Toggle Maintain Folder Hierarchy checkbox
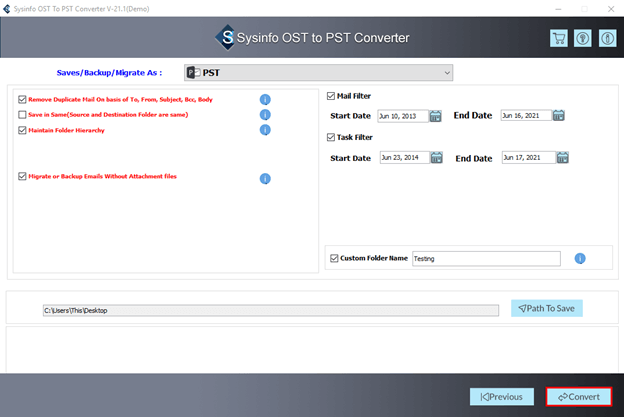The image size is (624, 420). click(22, 130)
